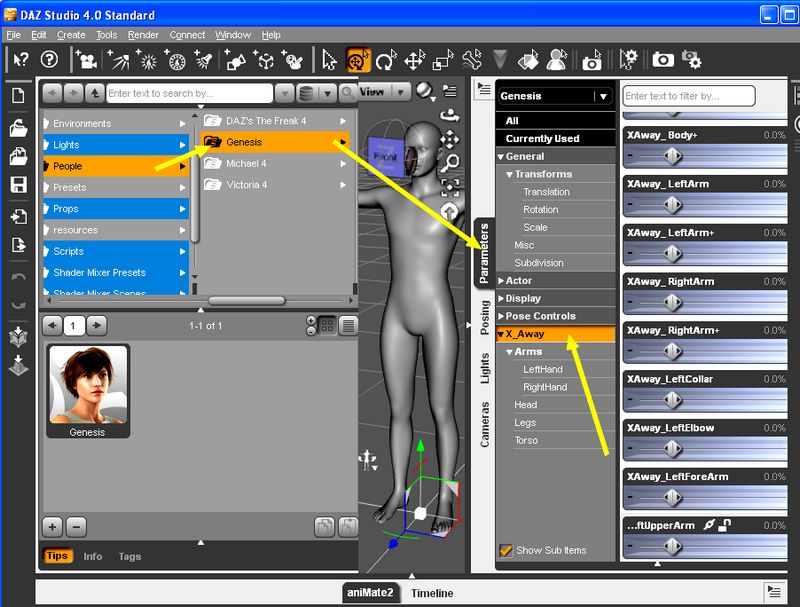Click the parameters filter text field

(x=689, y=96)
